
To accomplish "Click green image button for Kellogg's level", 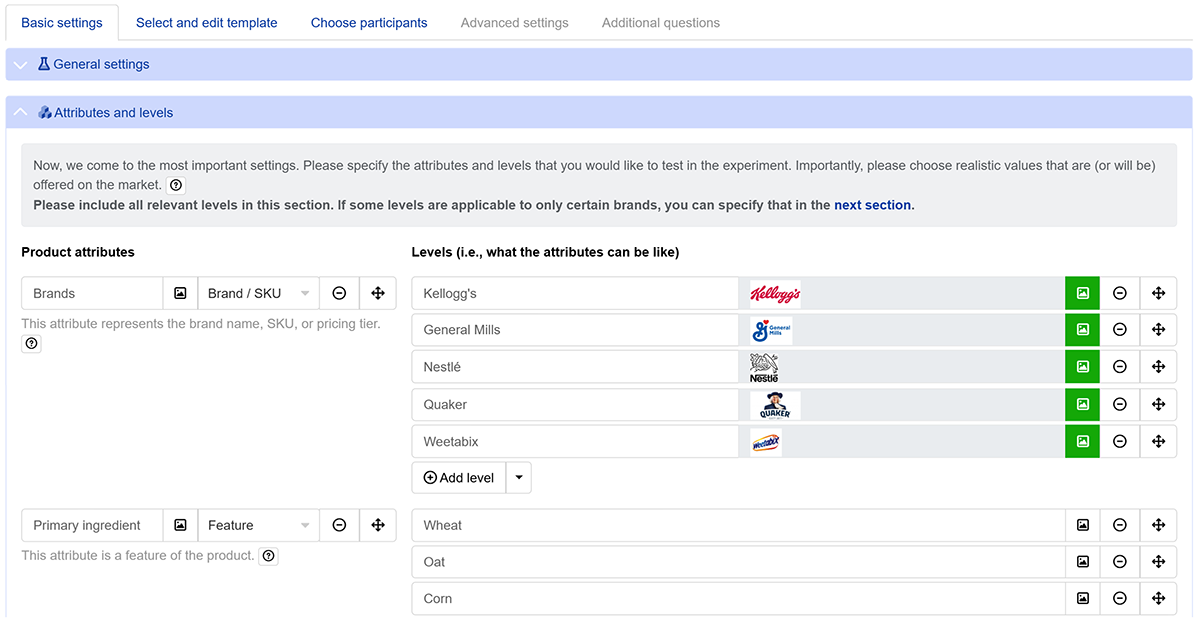I will 1082,293.
